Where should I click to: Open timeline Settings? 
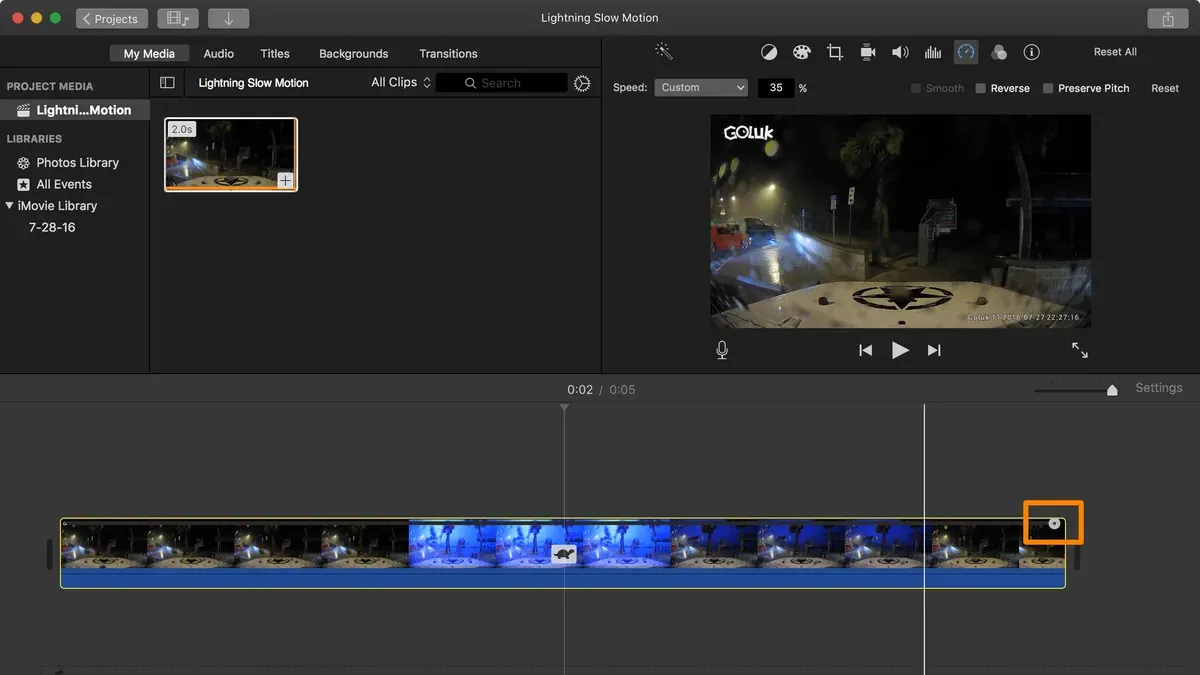(1158, 388)
